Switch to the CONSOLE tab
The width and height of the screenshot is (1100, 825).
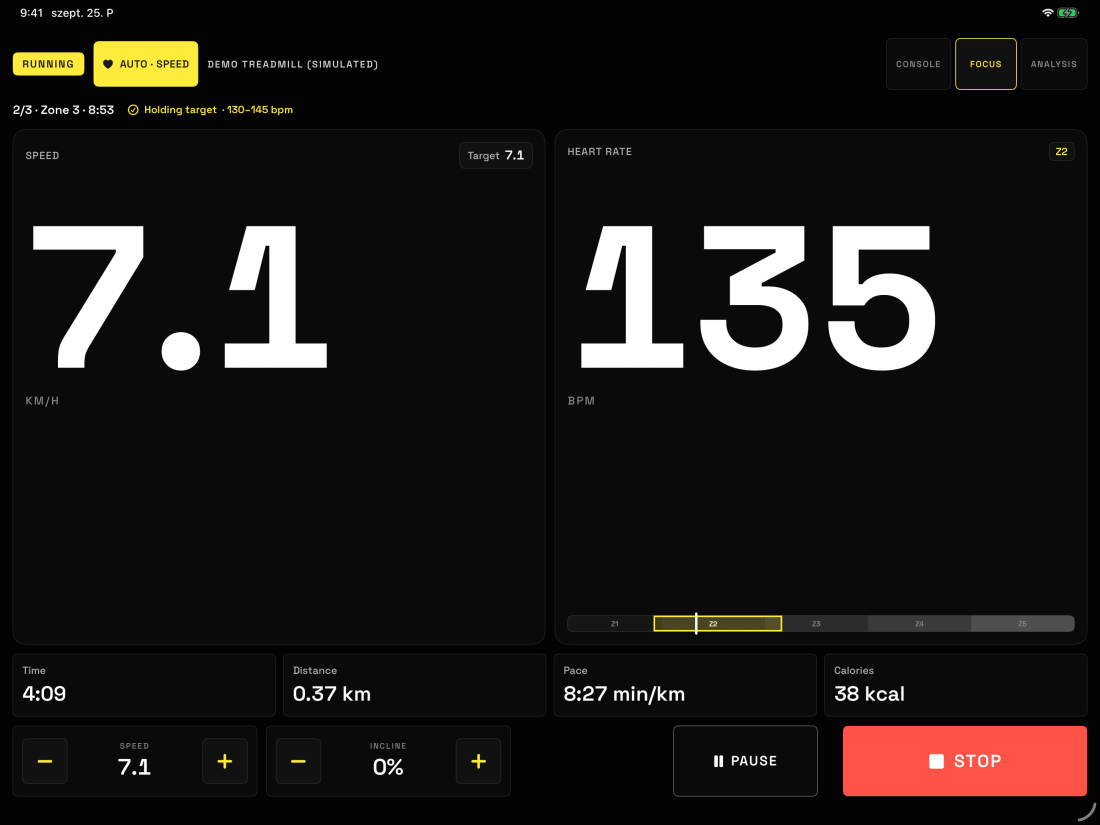click(918, 64)
